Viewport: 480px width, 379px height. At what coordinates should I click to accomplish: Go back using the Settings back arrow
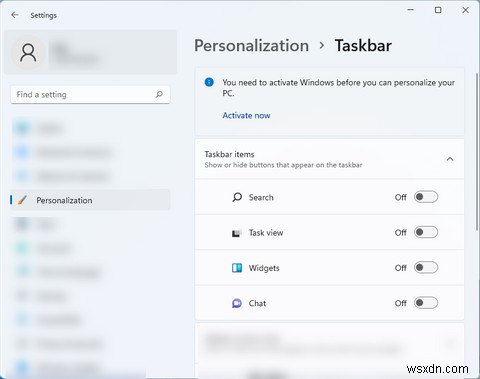(x=15, y=15)
